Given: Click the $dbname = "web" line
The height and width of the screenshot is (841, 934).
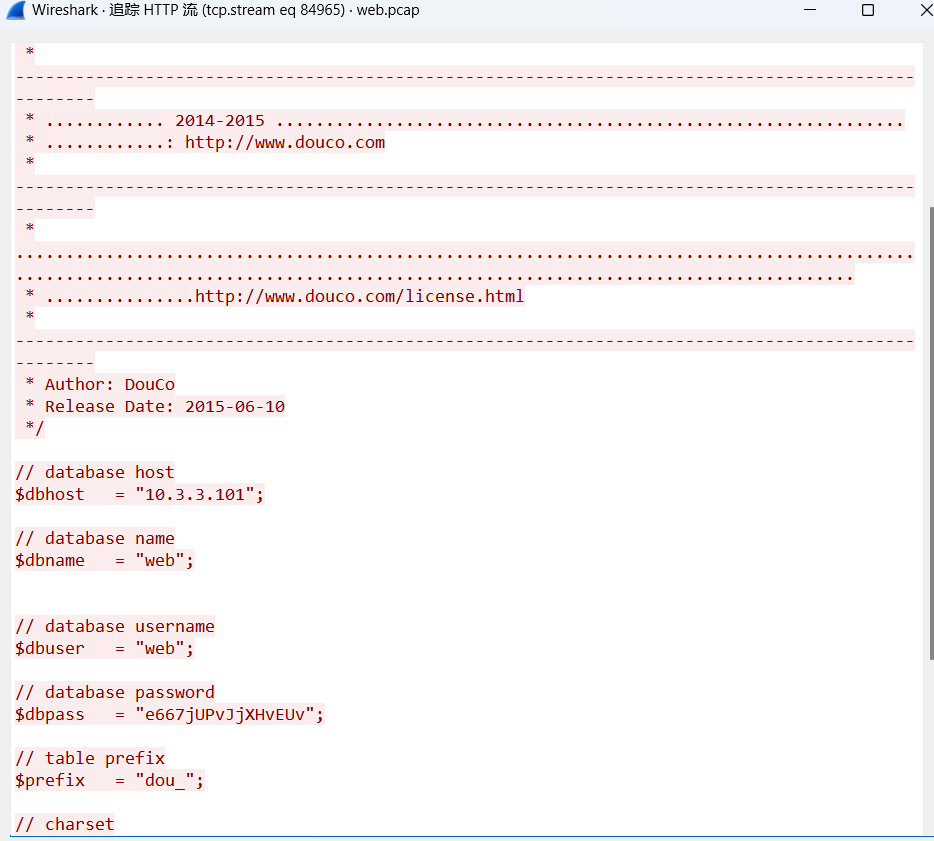Looking at the screenshot, I should [104, 560].
